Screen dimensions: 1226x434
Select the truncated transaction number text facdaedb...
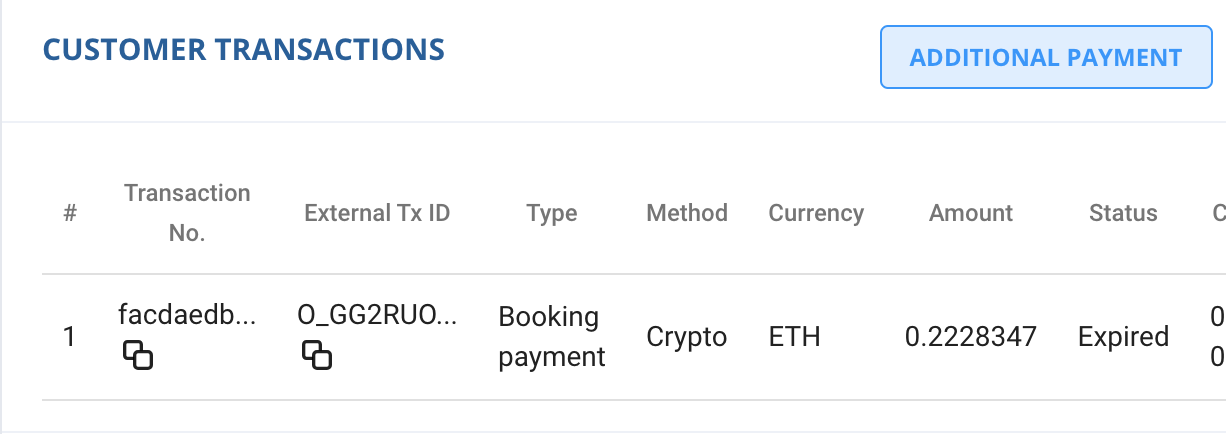[187, 315]
